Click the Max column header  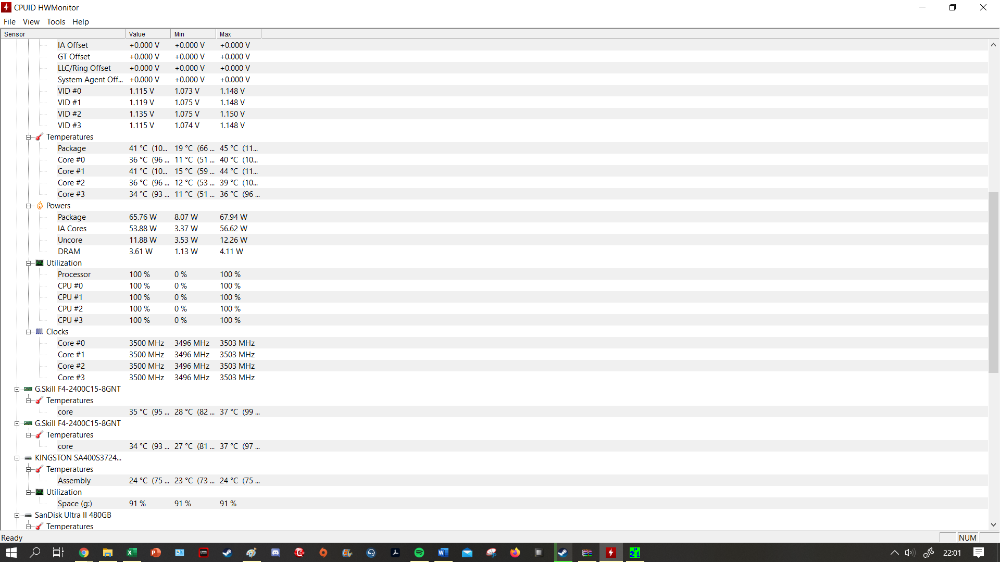[x=239, y=34]
